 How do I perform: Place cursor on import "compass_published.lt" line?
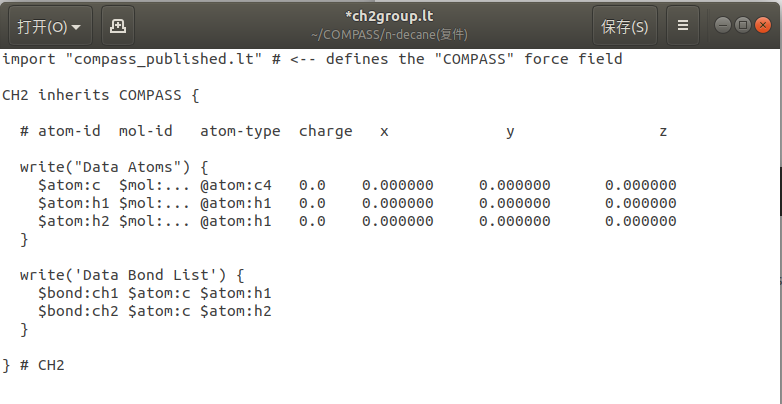point(312,59)
